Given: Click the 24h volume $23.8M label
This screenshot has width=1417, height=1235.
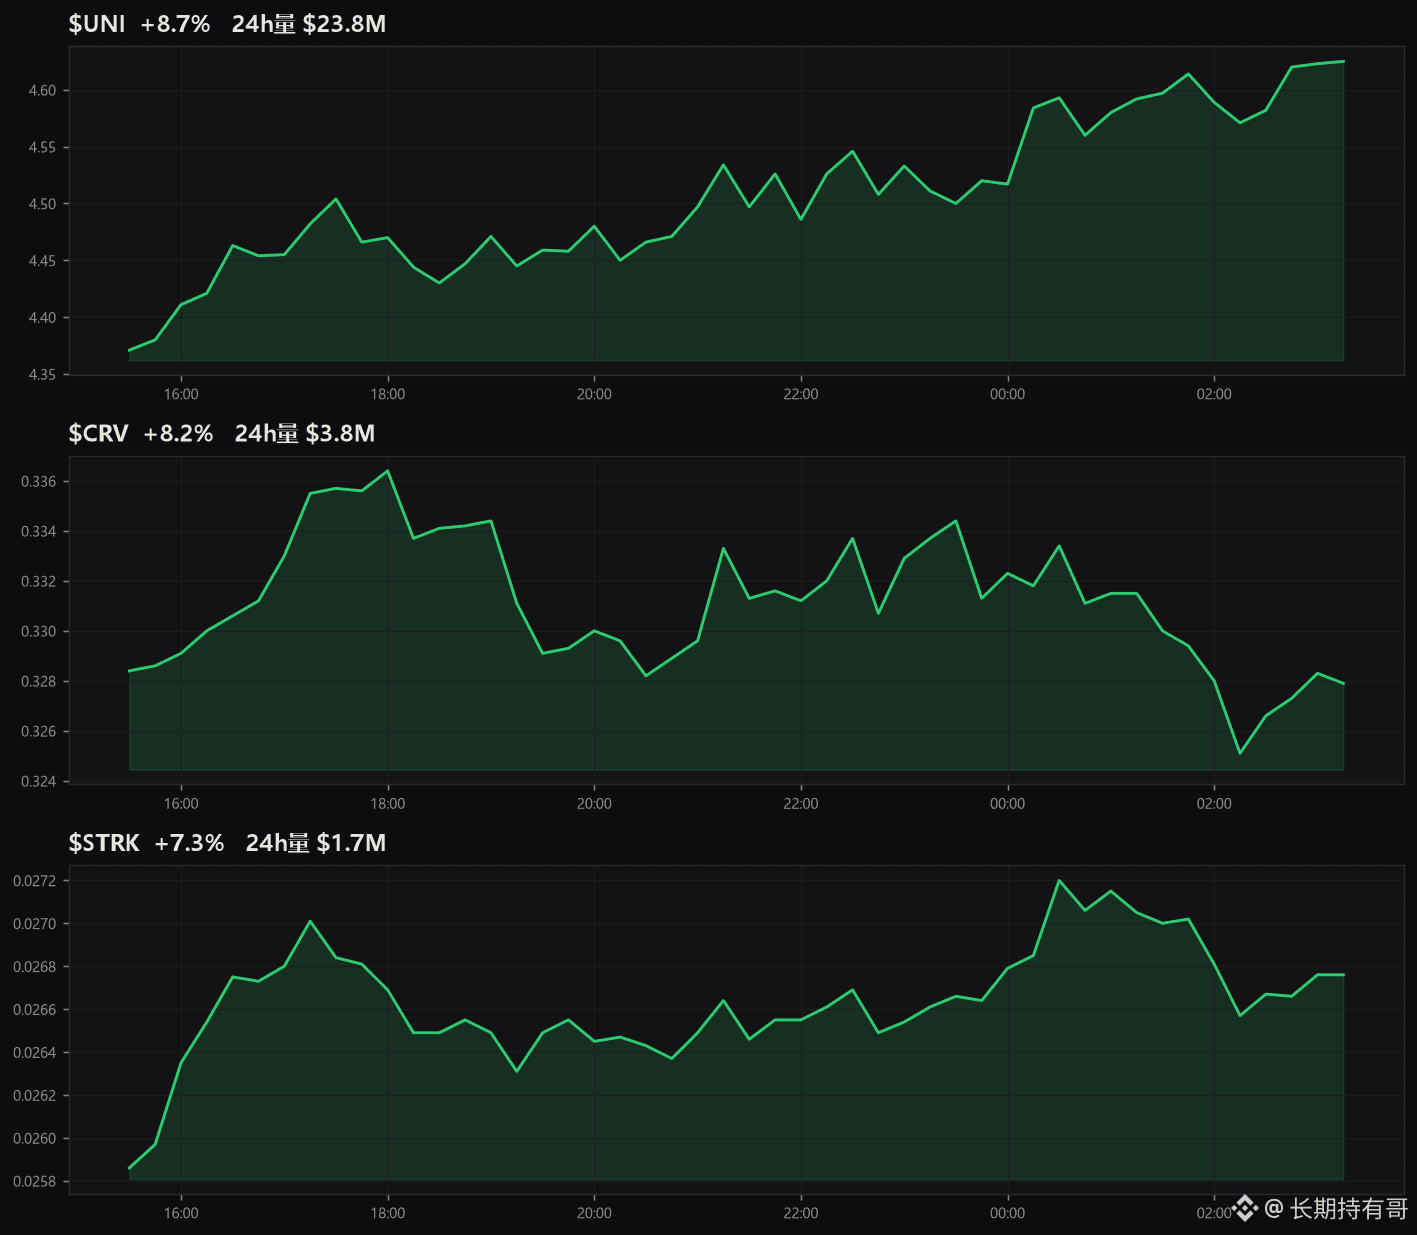Looking at the screenshot, I should pyautogui.click(x=309, y=24).
